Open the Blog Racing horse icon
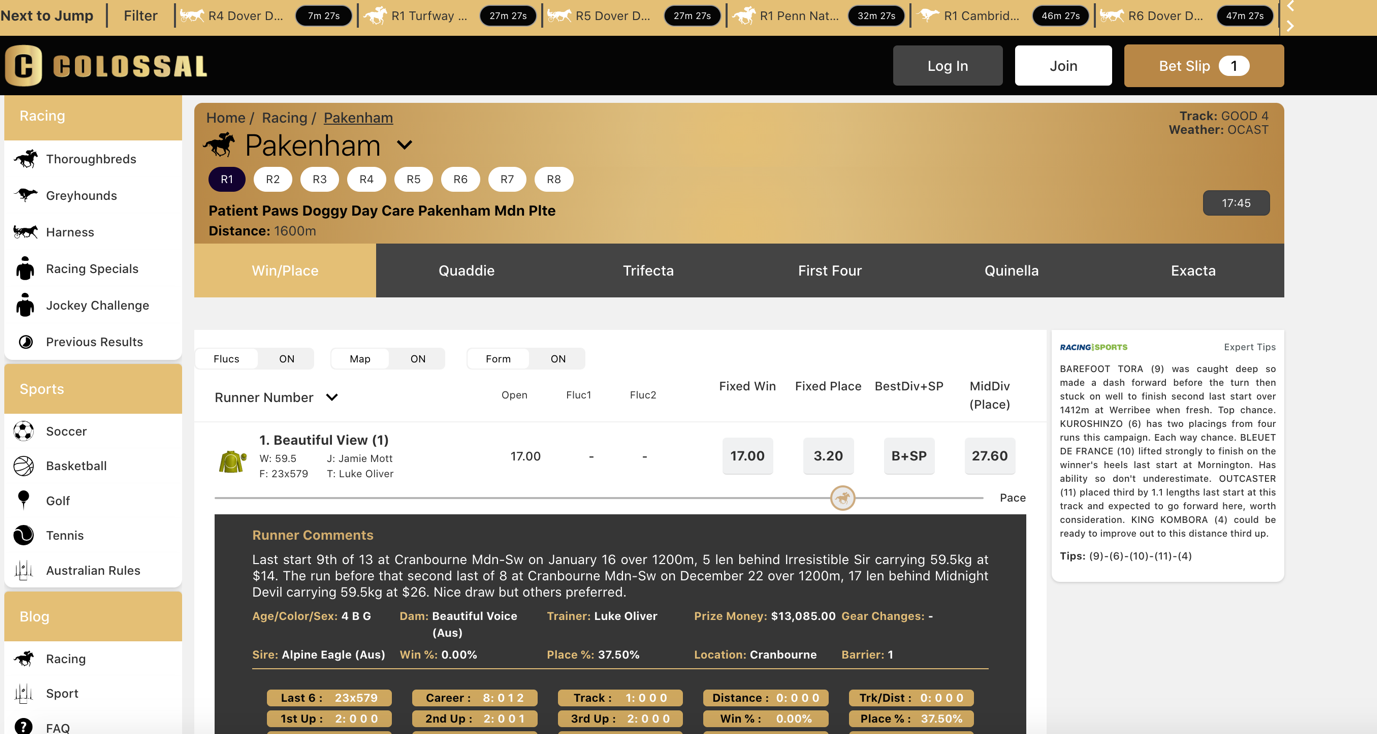1377x734 pixels. click(x=24, y=658)
